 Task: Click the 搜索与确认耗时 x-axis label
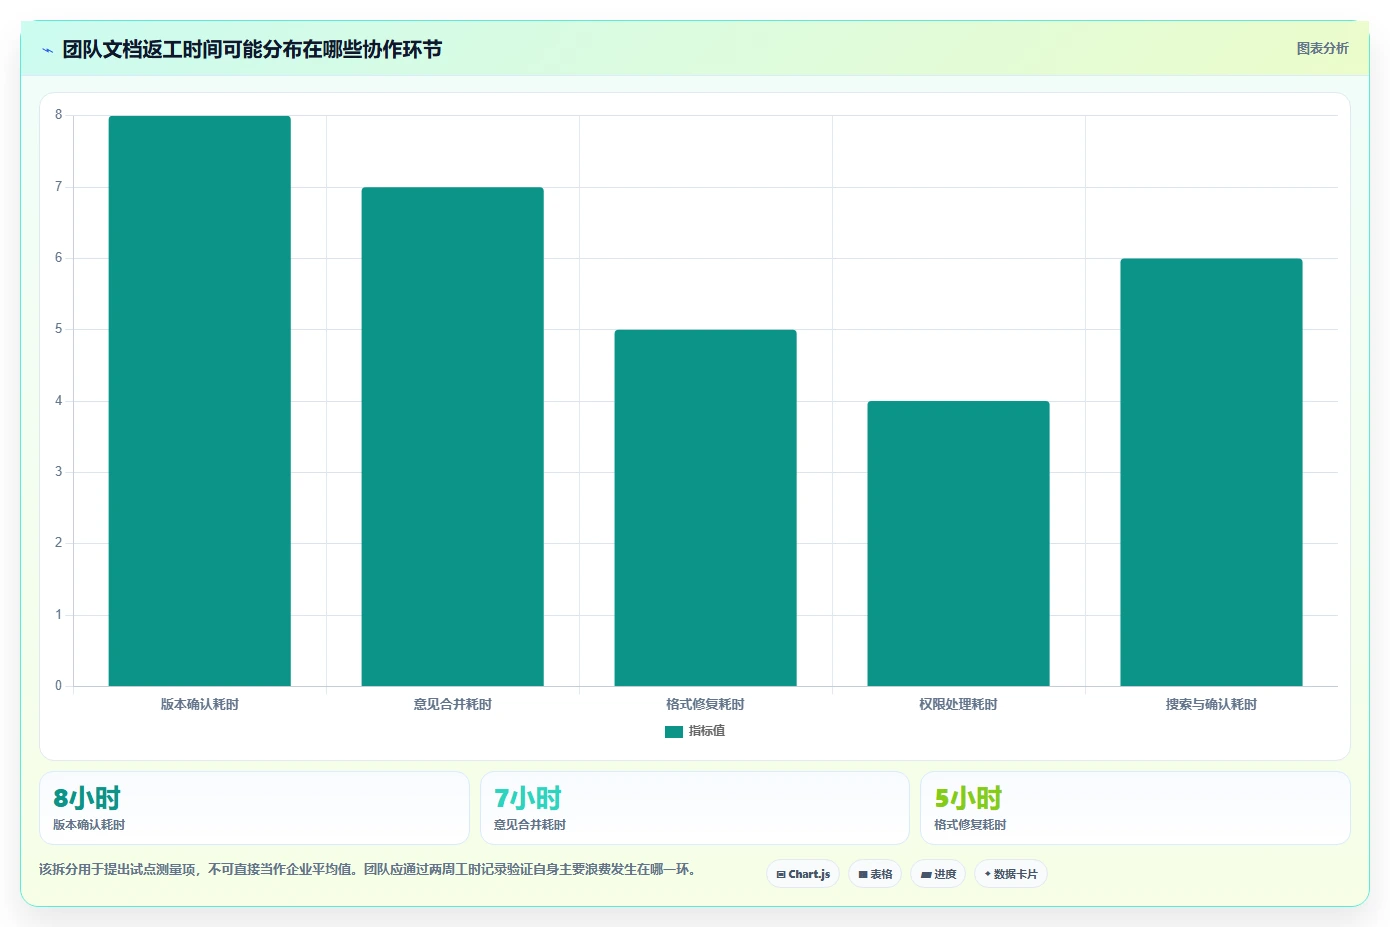pyautogui.click(x=1211, y=704)
